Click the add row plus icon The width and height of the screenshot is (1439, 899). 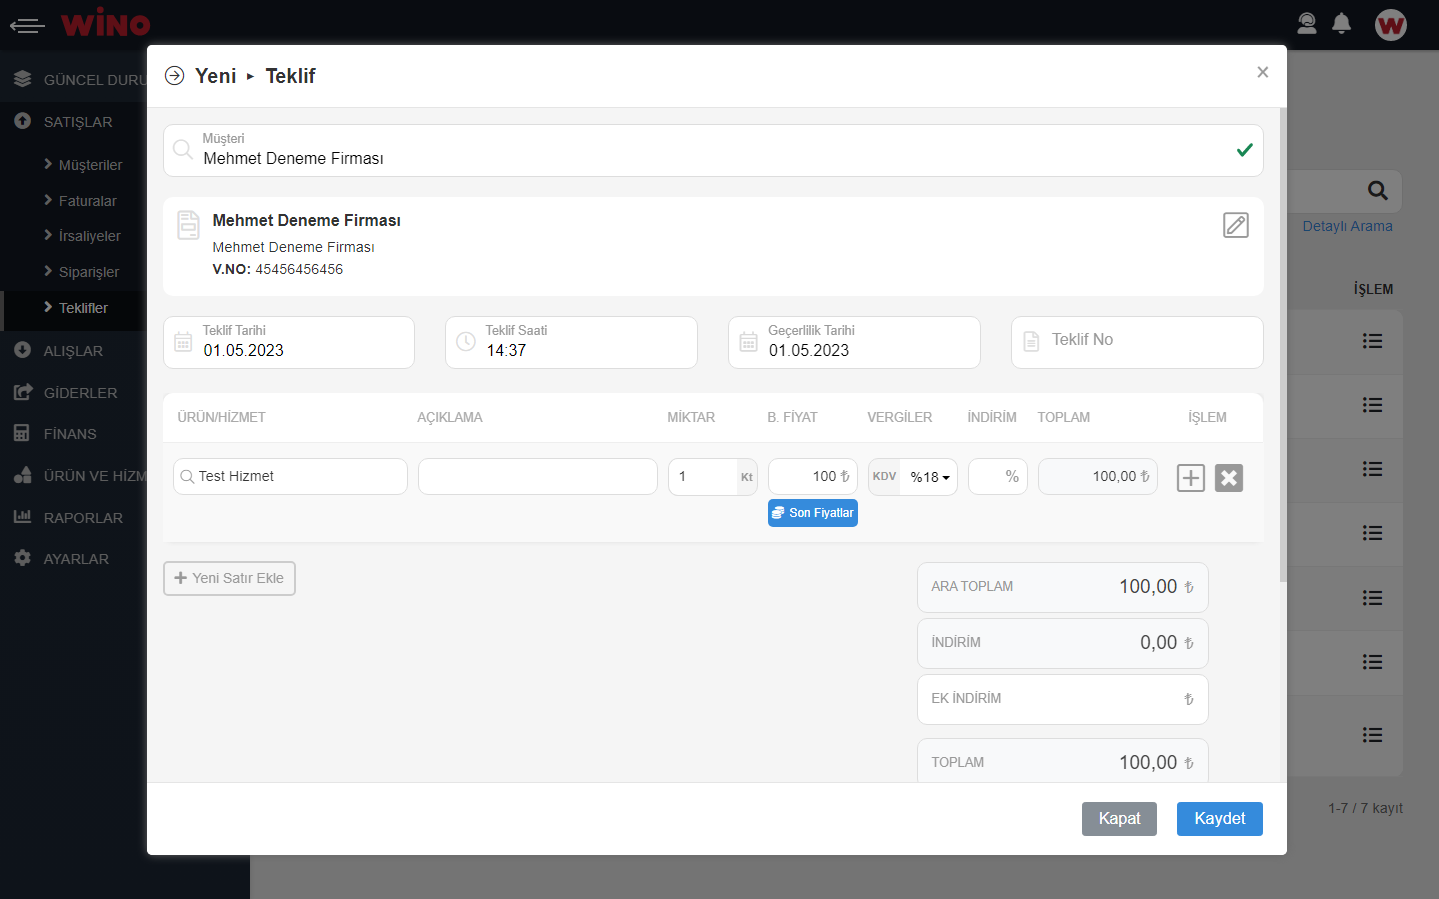[x=1190, y=478]
